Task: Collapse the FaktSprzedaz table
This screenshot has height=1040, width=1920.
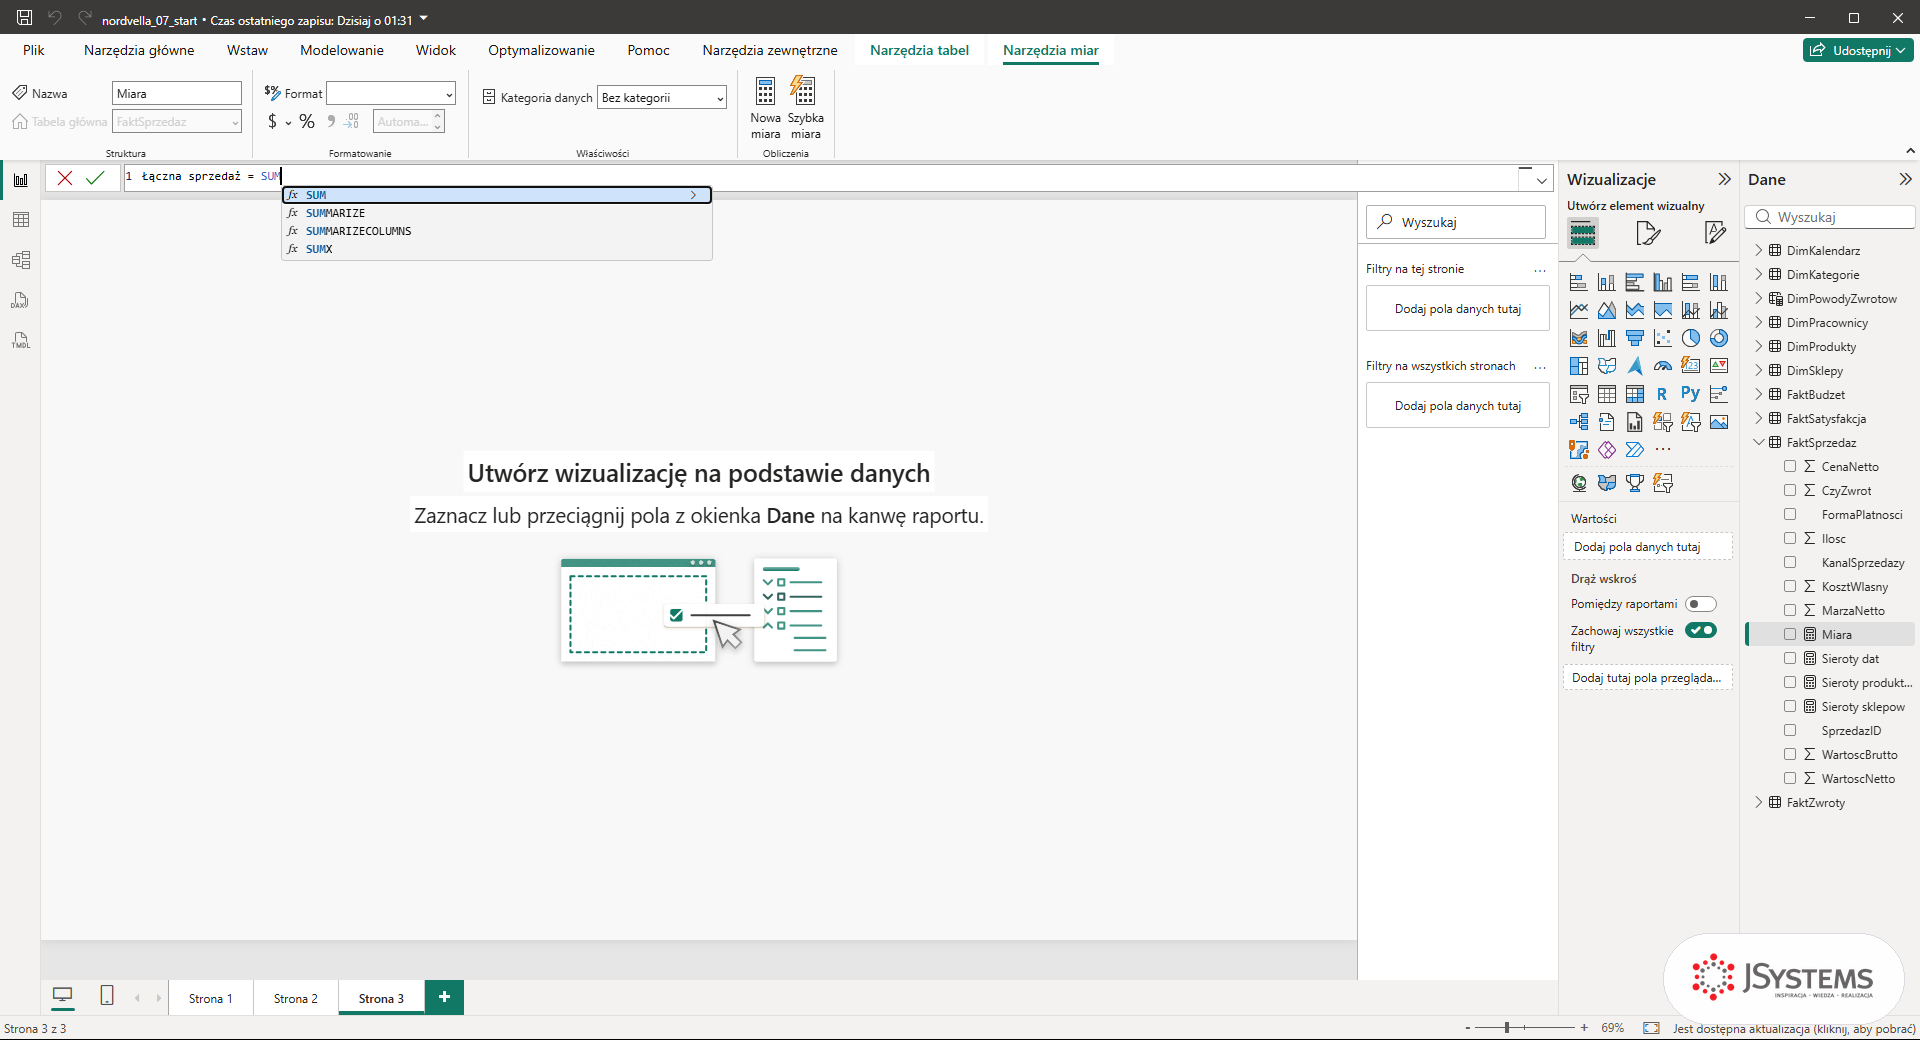Action: pyautogui.click(x=1759, y=443)
